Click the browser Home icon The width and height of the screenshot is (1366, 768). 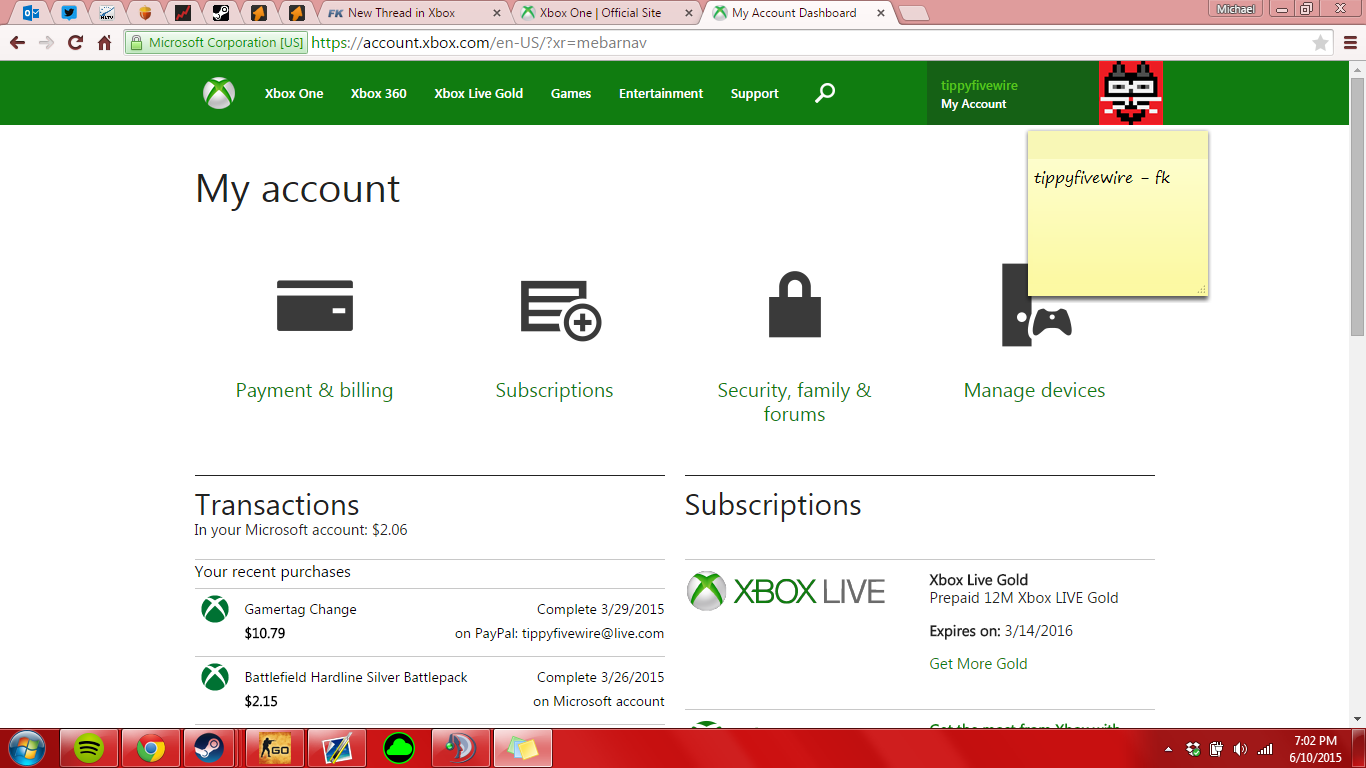(104, 43)
